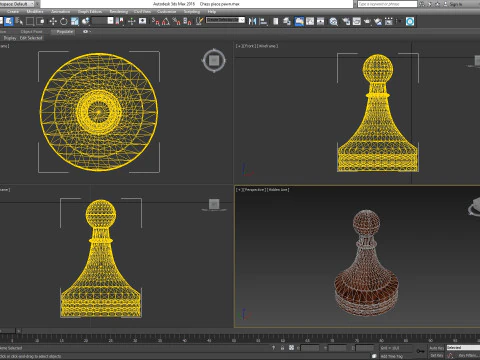
Task: Click the Mirror tool icon
Action: pyautogui.click(x=253, y=21)
